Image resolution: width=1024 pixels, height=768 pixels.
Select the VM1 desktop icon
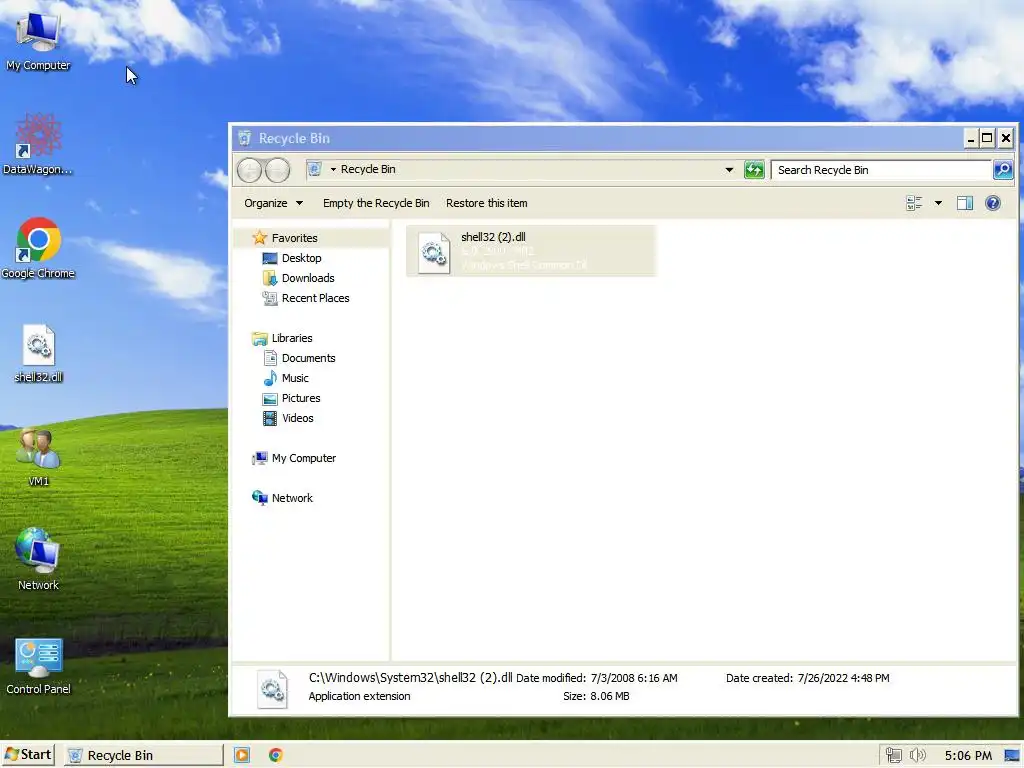[x=38, y=457]
